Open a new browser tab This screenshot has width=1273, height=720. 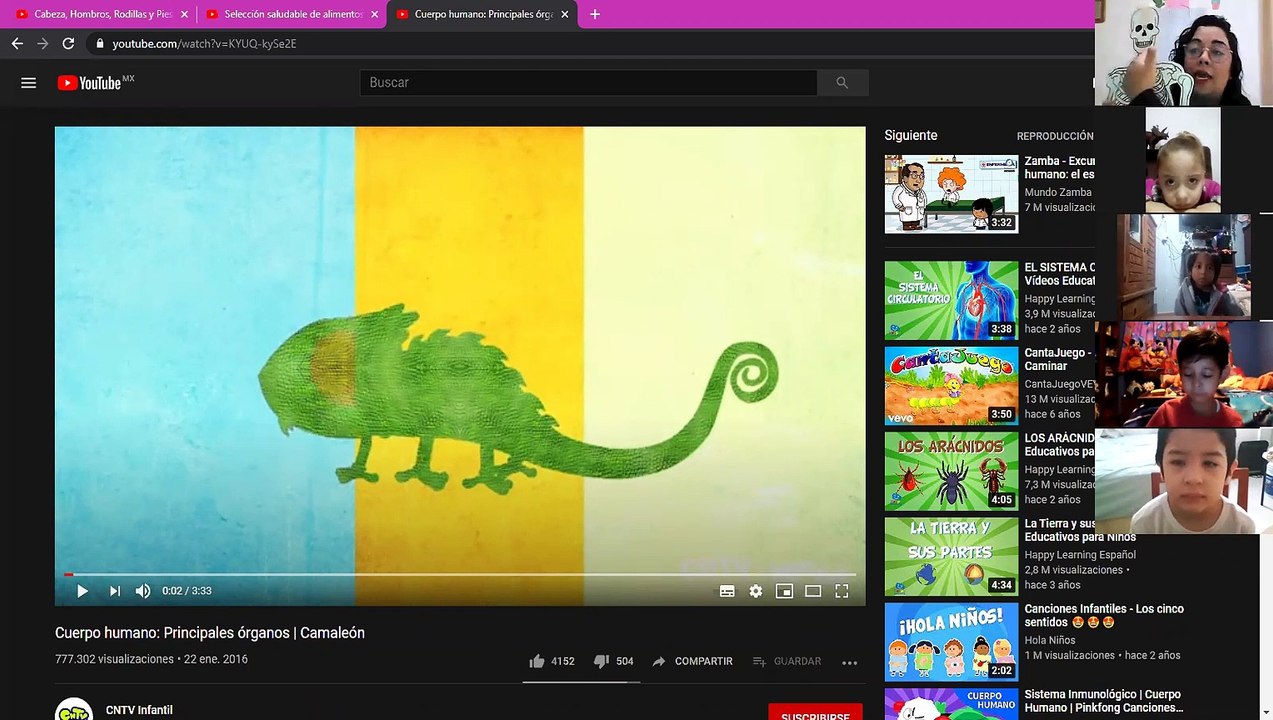coord(595,15)
